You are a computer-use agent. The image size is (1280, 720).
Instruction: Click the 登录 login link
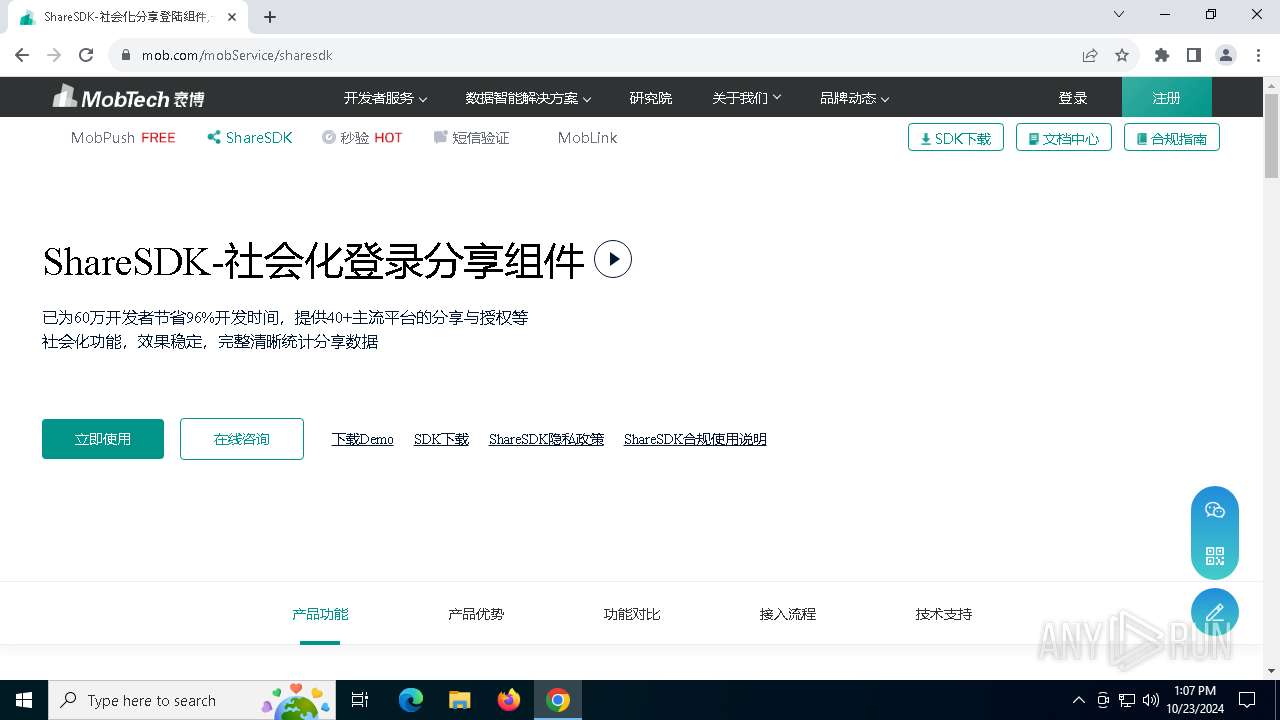coord(1073,98)
